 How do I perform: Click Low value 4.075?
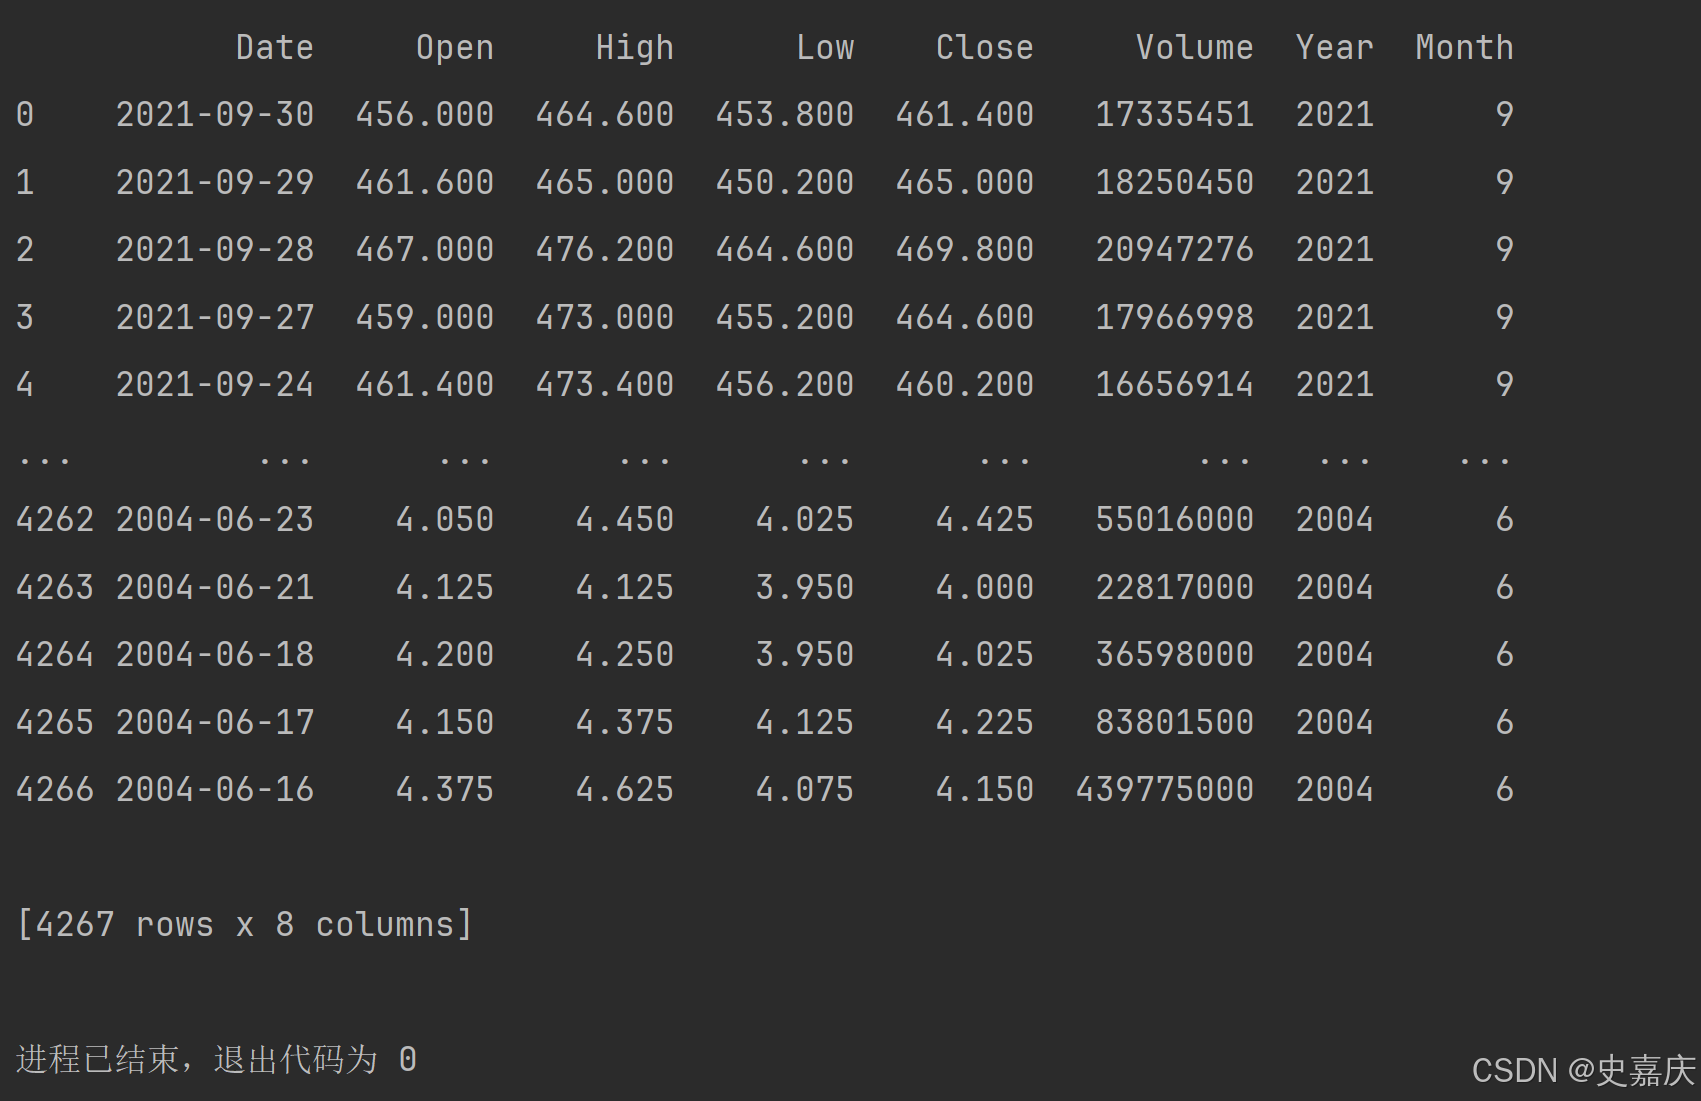click(805, 789)
